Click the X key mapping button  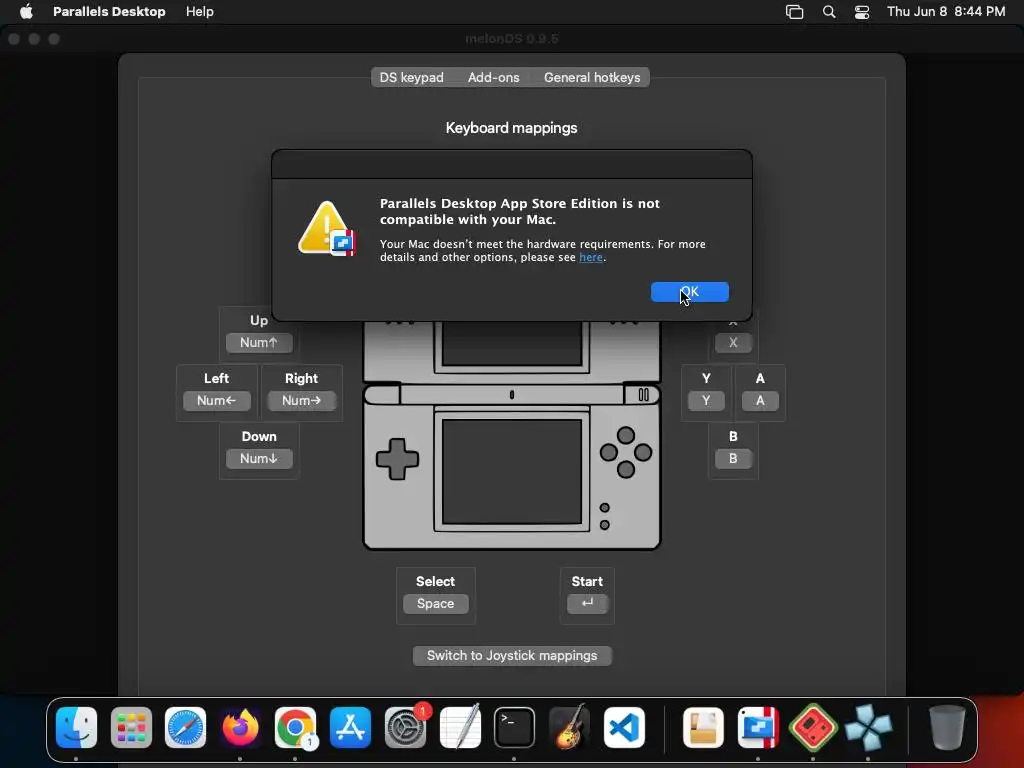click(733, 342)
